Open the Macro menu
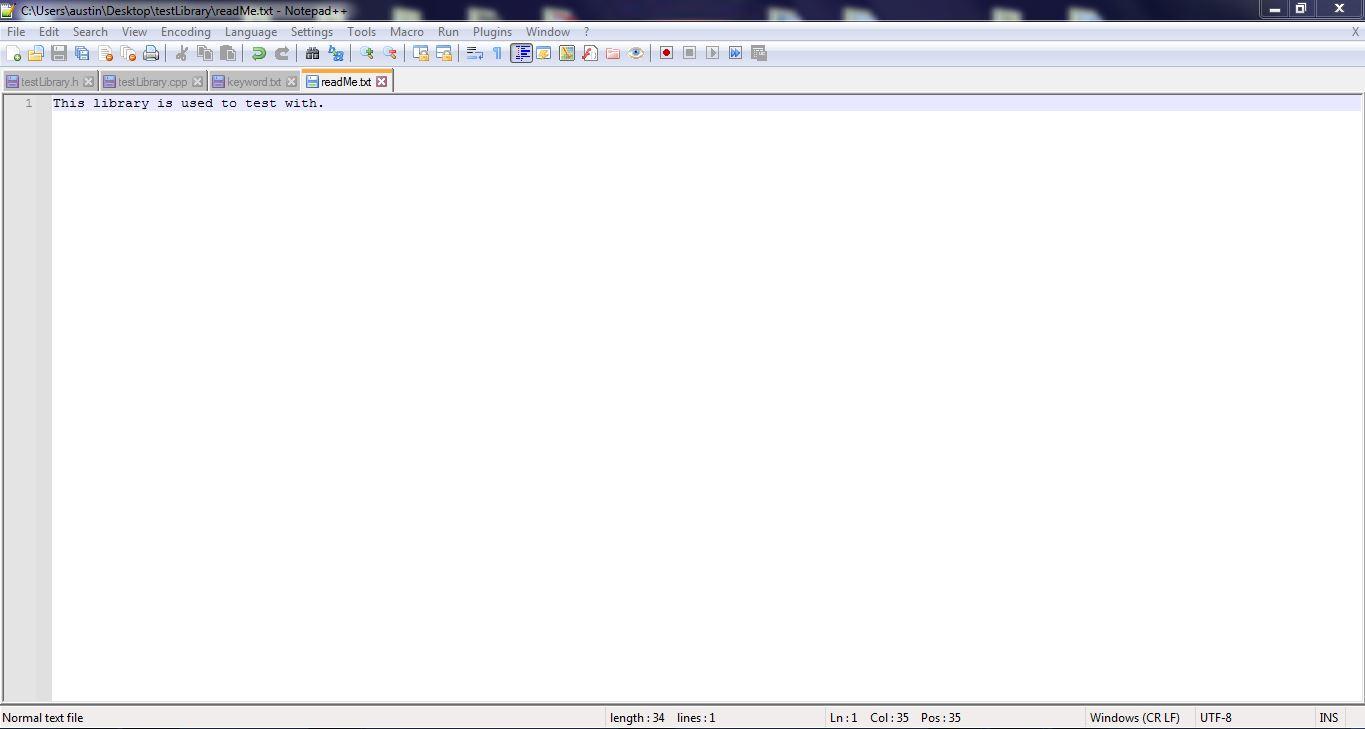This screenshot has height=729, width=1365. [x=406, y=31]
